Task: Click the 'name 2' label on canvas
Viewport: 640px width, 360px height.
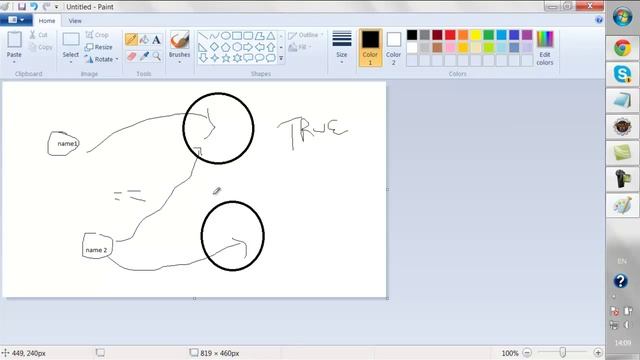Action: tap(96, 250)
